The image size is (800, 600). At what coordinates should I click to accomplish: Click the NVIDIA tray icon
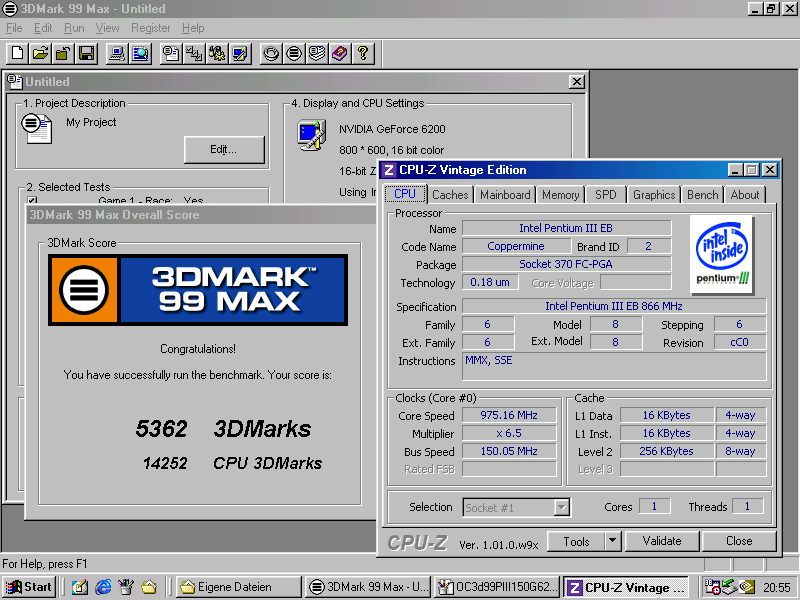(747, 587)
